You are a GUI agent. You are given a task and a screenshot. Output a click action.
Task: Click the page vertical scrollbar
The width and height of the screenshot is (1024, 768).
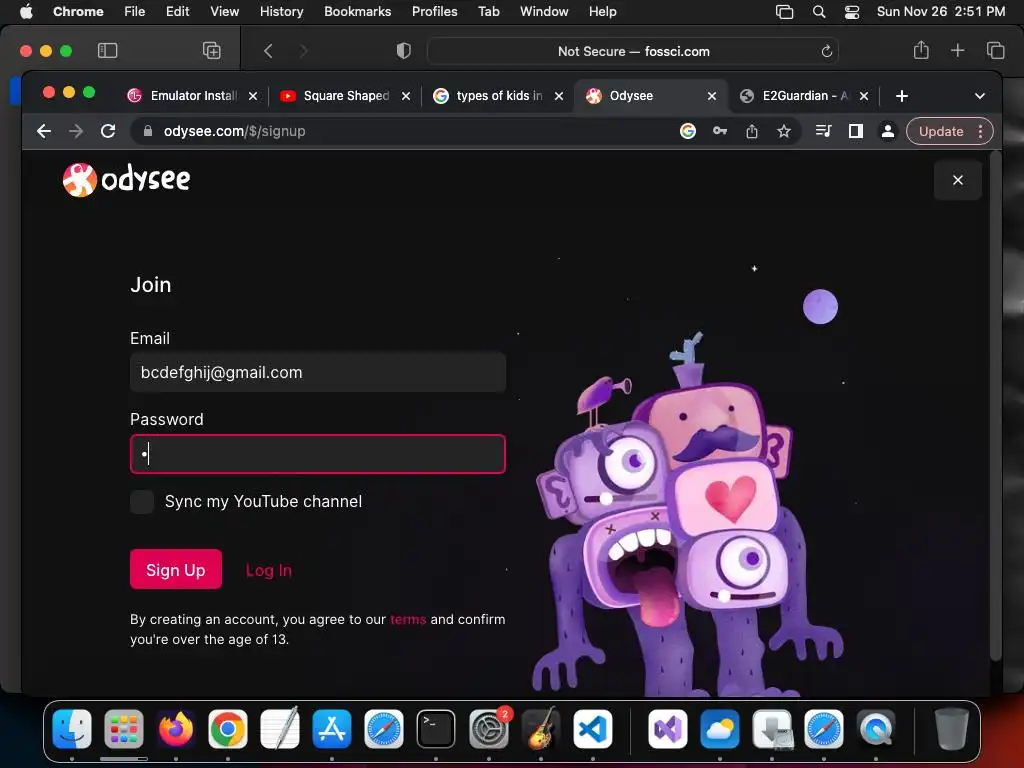(995, 406)
